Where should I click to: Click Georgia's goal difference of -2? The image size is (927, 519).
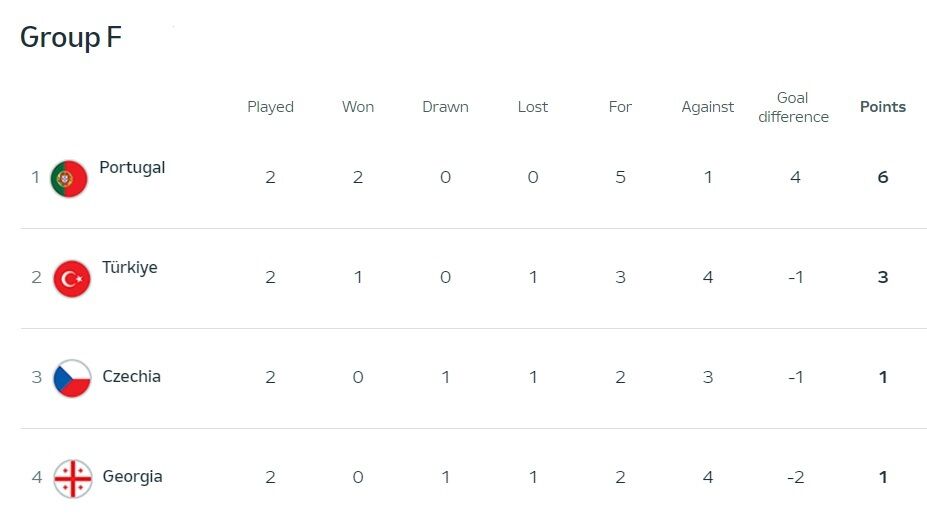coord(795,478)
